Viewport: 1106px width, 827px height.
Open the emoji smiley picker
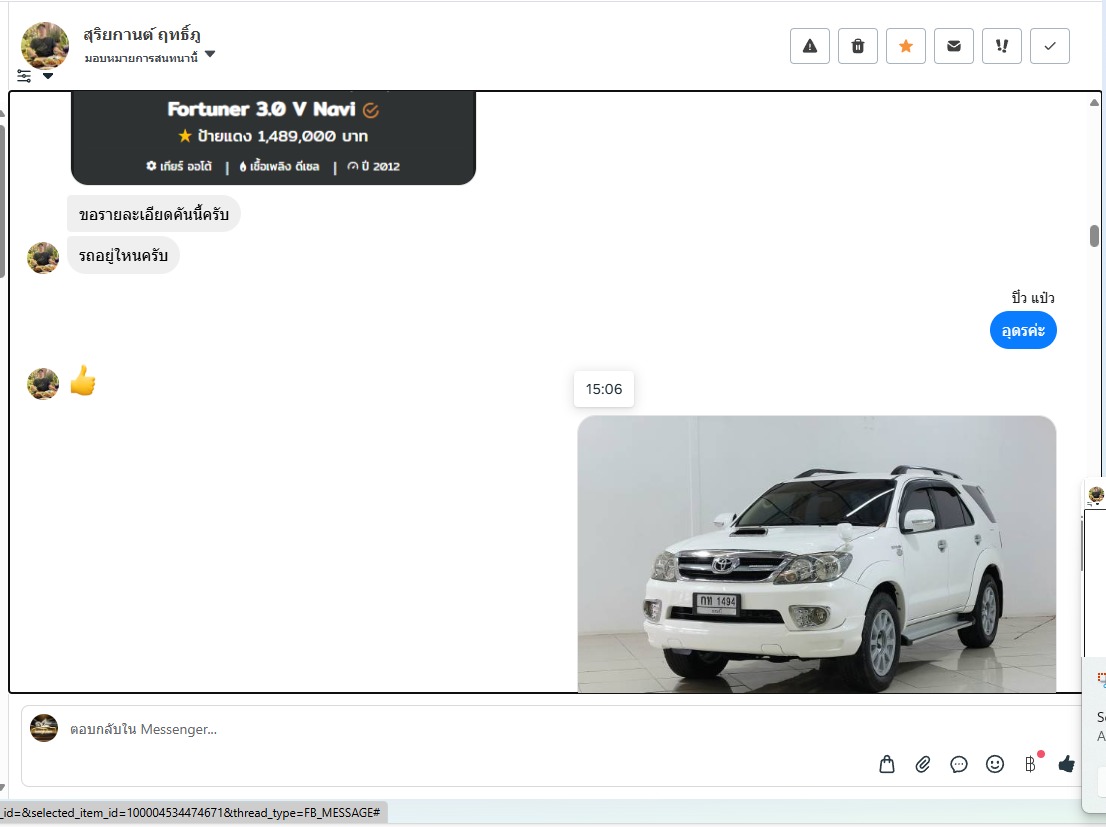(x=995, y=764)
